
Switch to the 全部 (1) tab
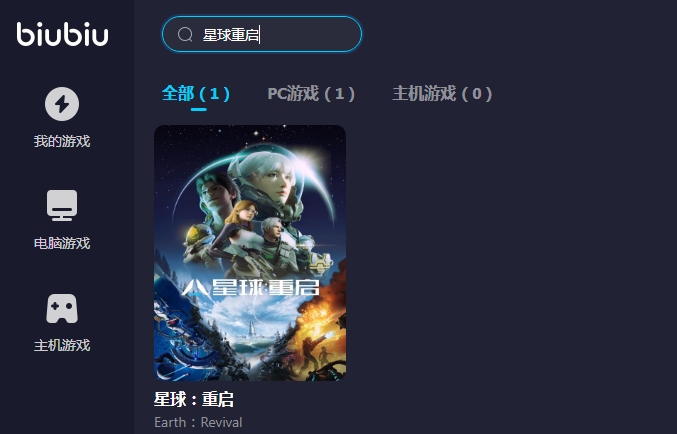point(196,93)
